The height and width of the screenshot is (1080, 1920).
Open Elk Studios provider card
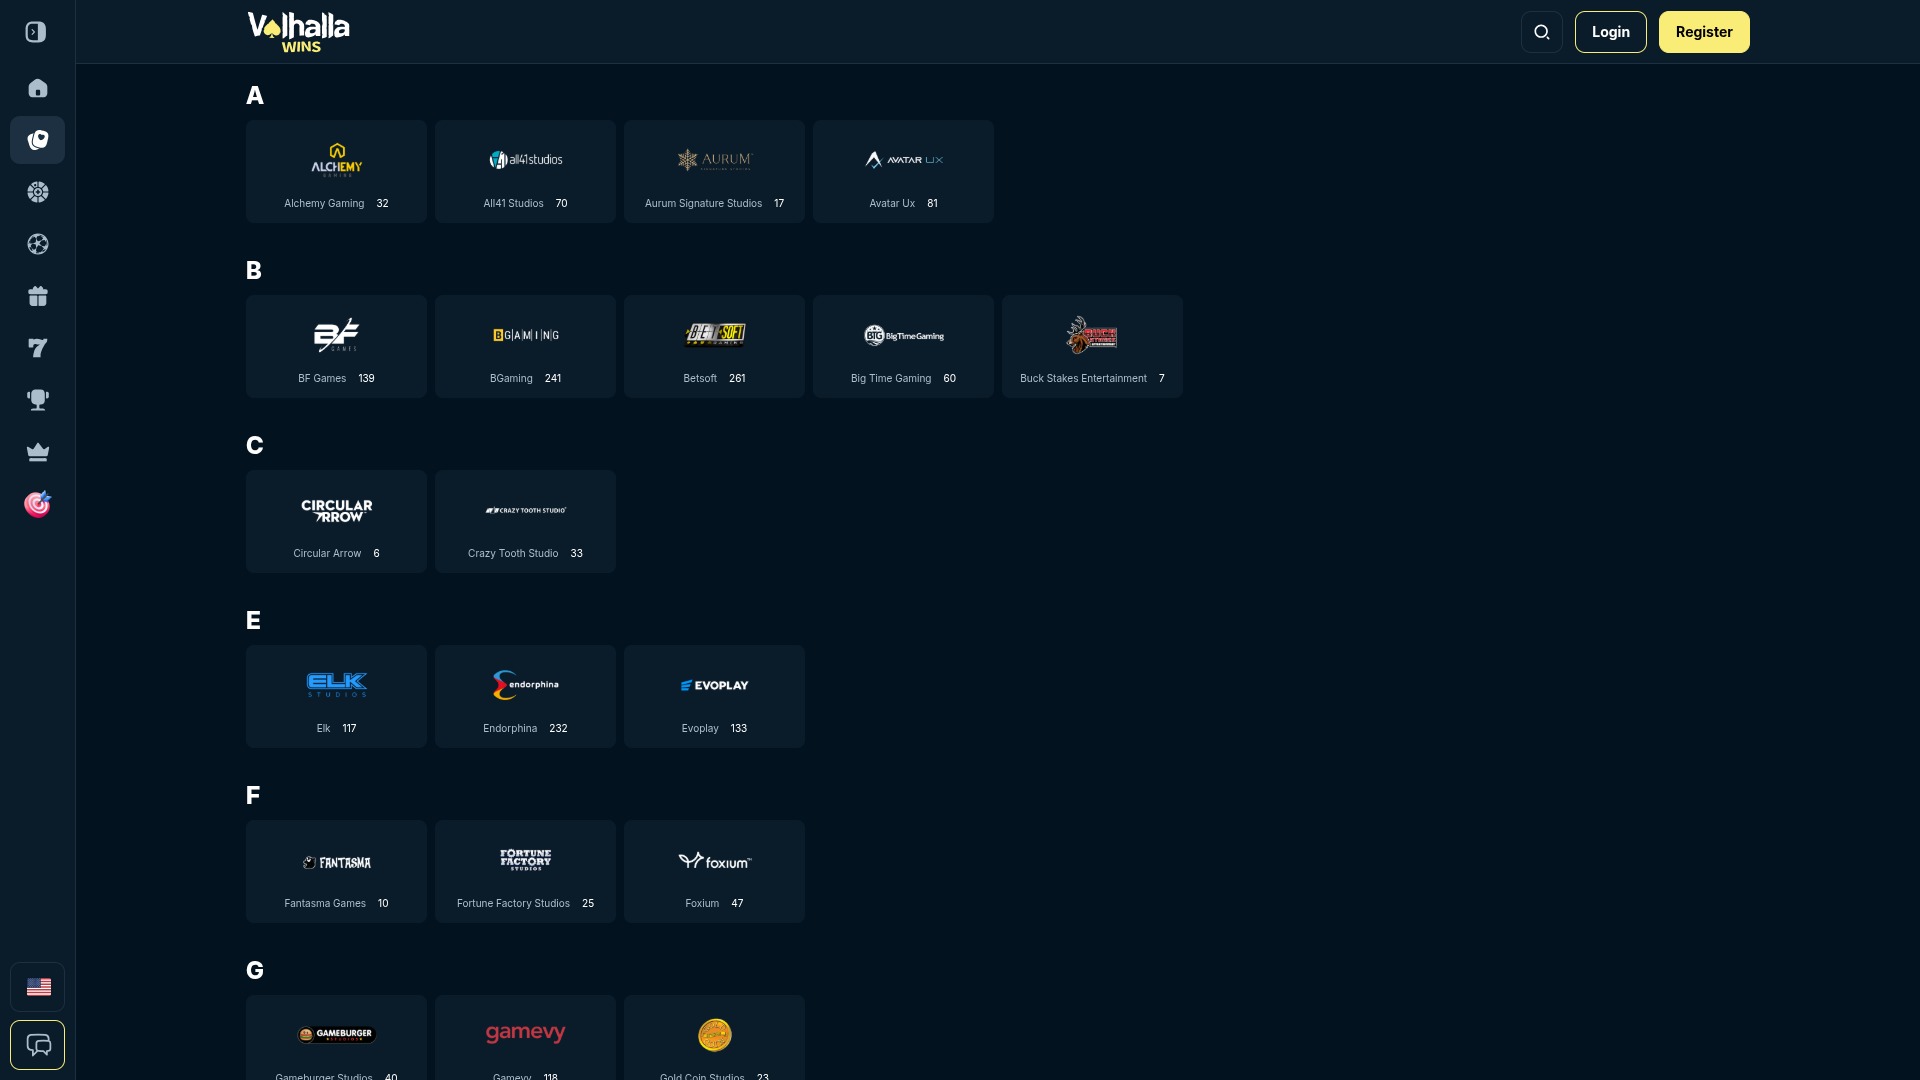point(336,696)
